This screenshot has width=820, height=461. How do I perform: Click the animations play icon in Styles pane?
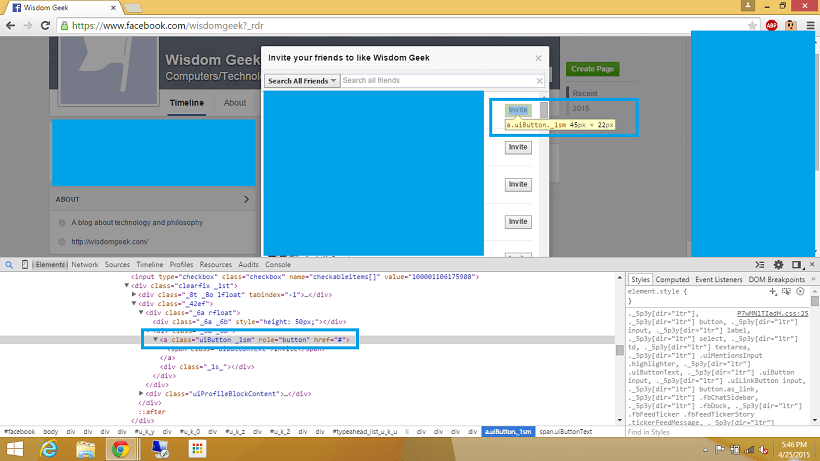click(x=800, y=292)
